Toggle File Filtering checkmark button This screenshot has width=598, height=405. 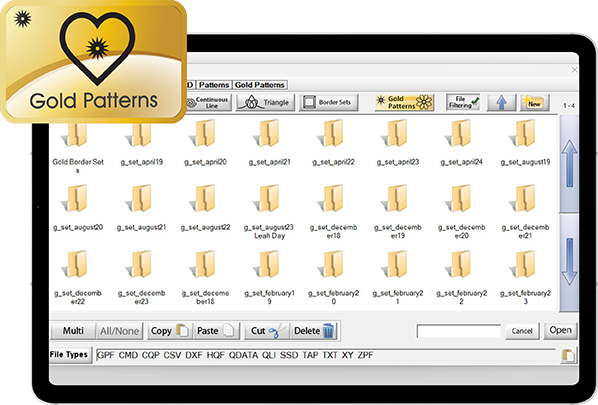tap(463, 102)
